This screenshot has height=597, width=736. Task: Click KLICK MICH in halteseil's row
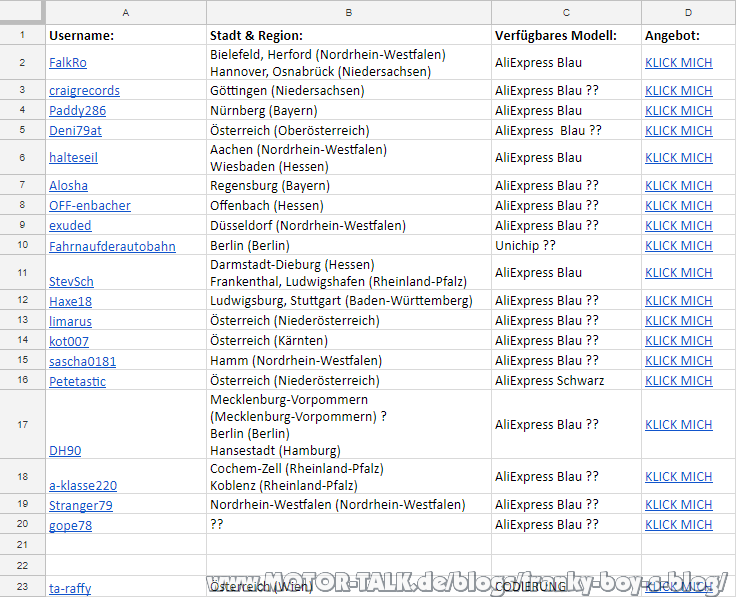click(x=679, y=158)
